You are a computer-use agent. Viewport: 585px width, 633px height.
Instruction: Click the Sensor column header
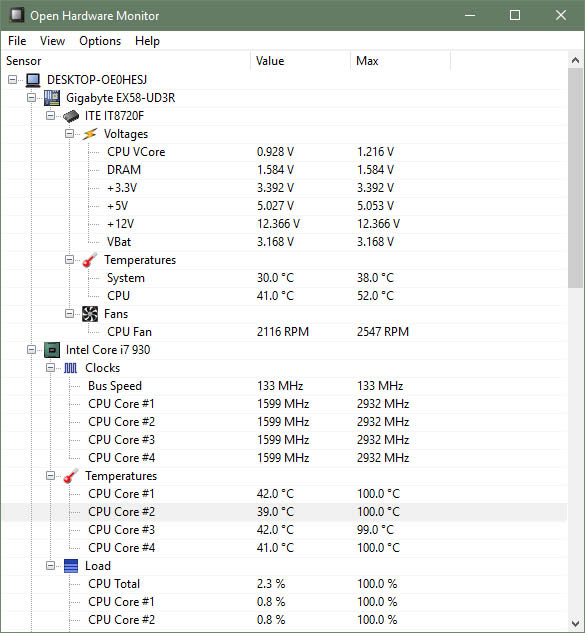pos(127,61)
